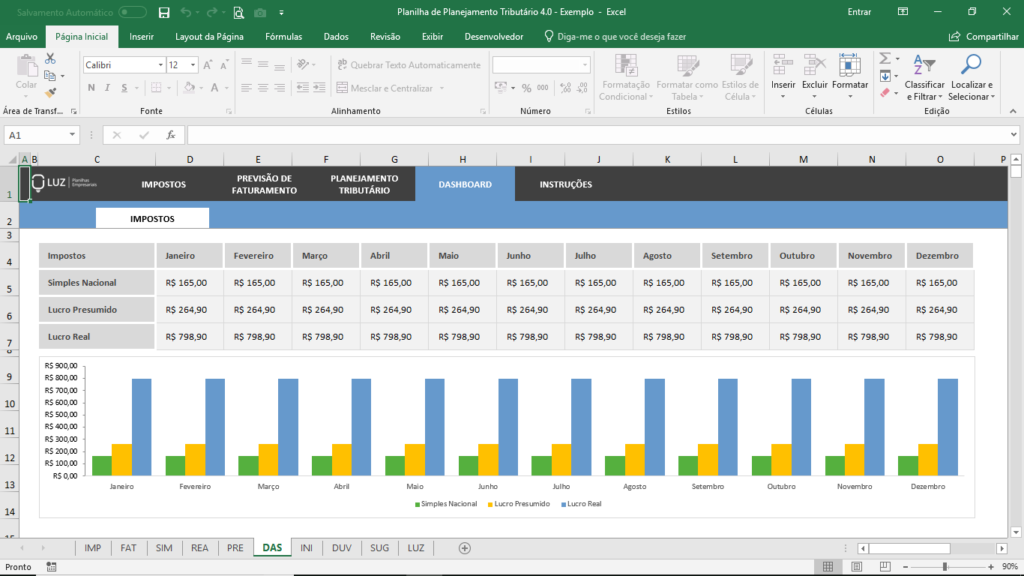Screen dimensions: 1024x576
Task: Click the DASHBOARD navigation button
Action: (465, 184)
